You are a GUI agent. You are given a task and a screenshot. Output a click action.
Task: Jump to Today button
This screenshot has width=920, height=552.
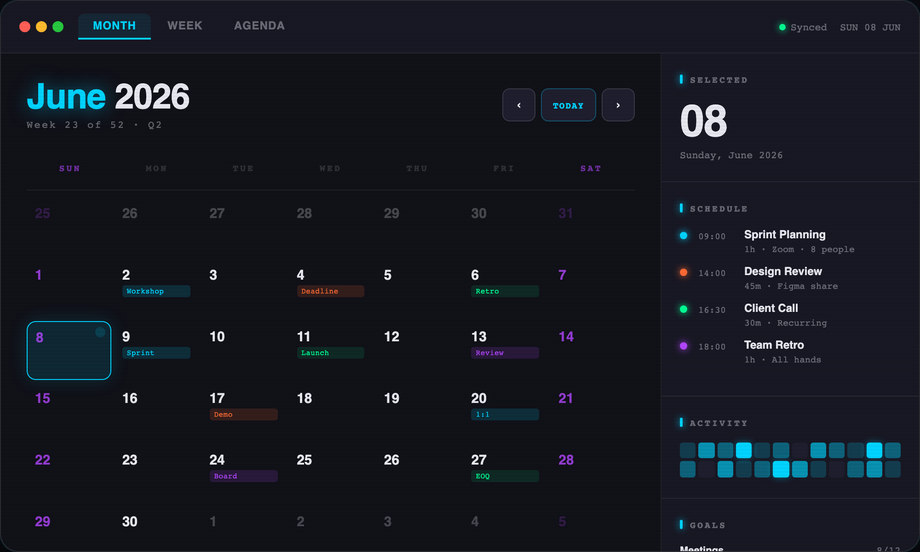[568, 105]
